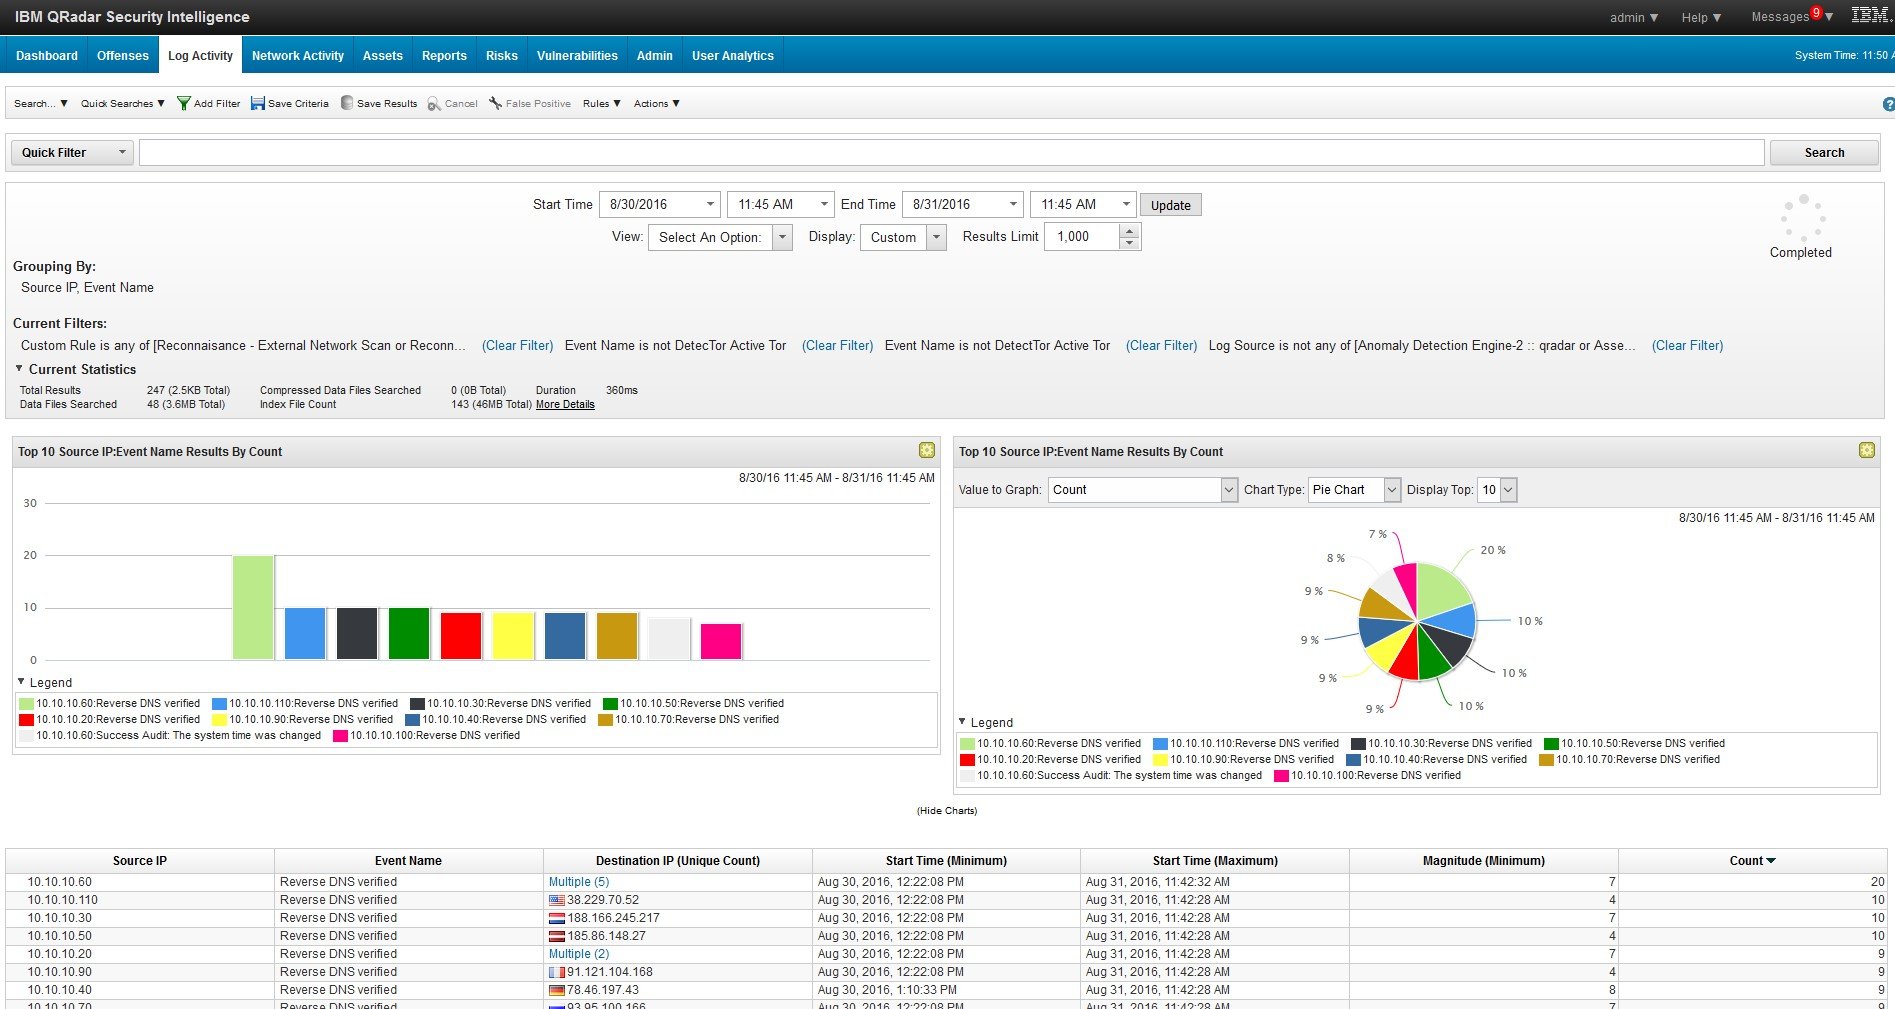Collapse the bar chart Legend
The height and width of the screenshot is (1009, 1895).
pyautogui.click(x=22, y=681)
